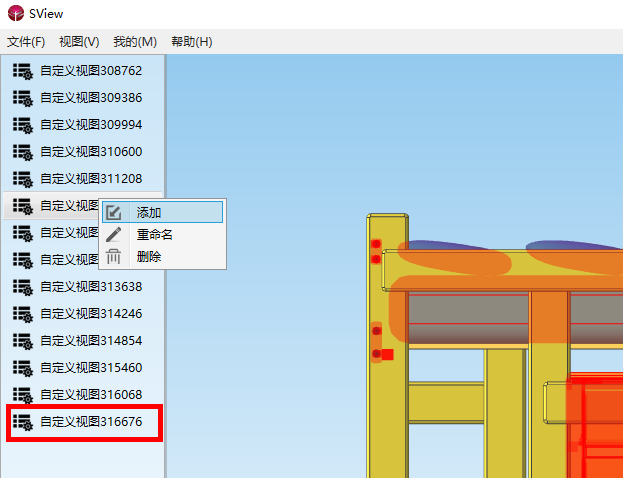Viewport: 623px width, 478px height.
Task: Click the list icon of 自定义视图316068
Action: pos(23,395)
